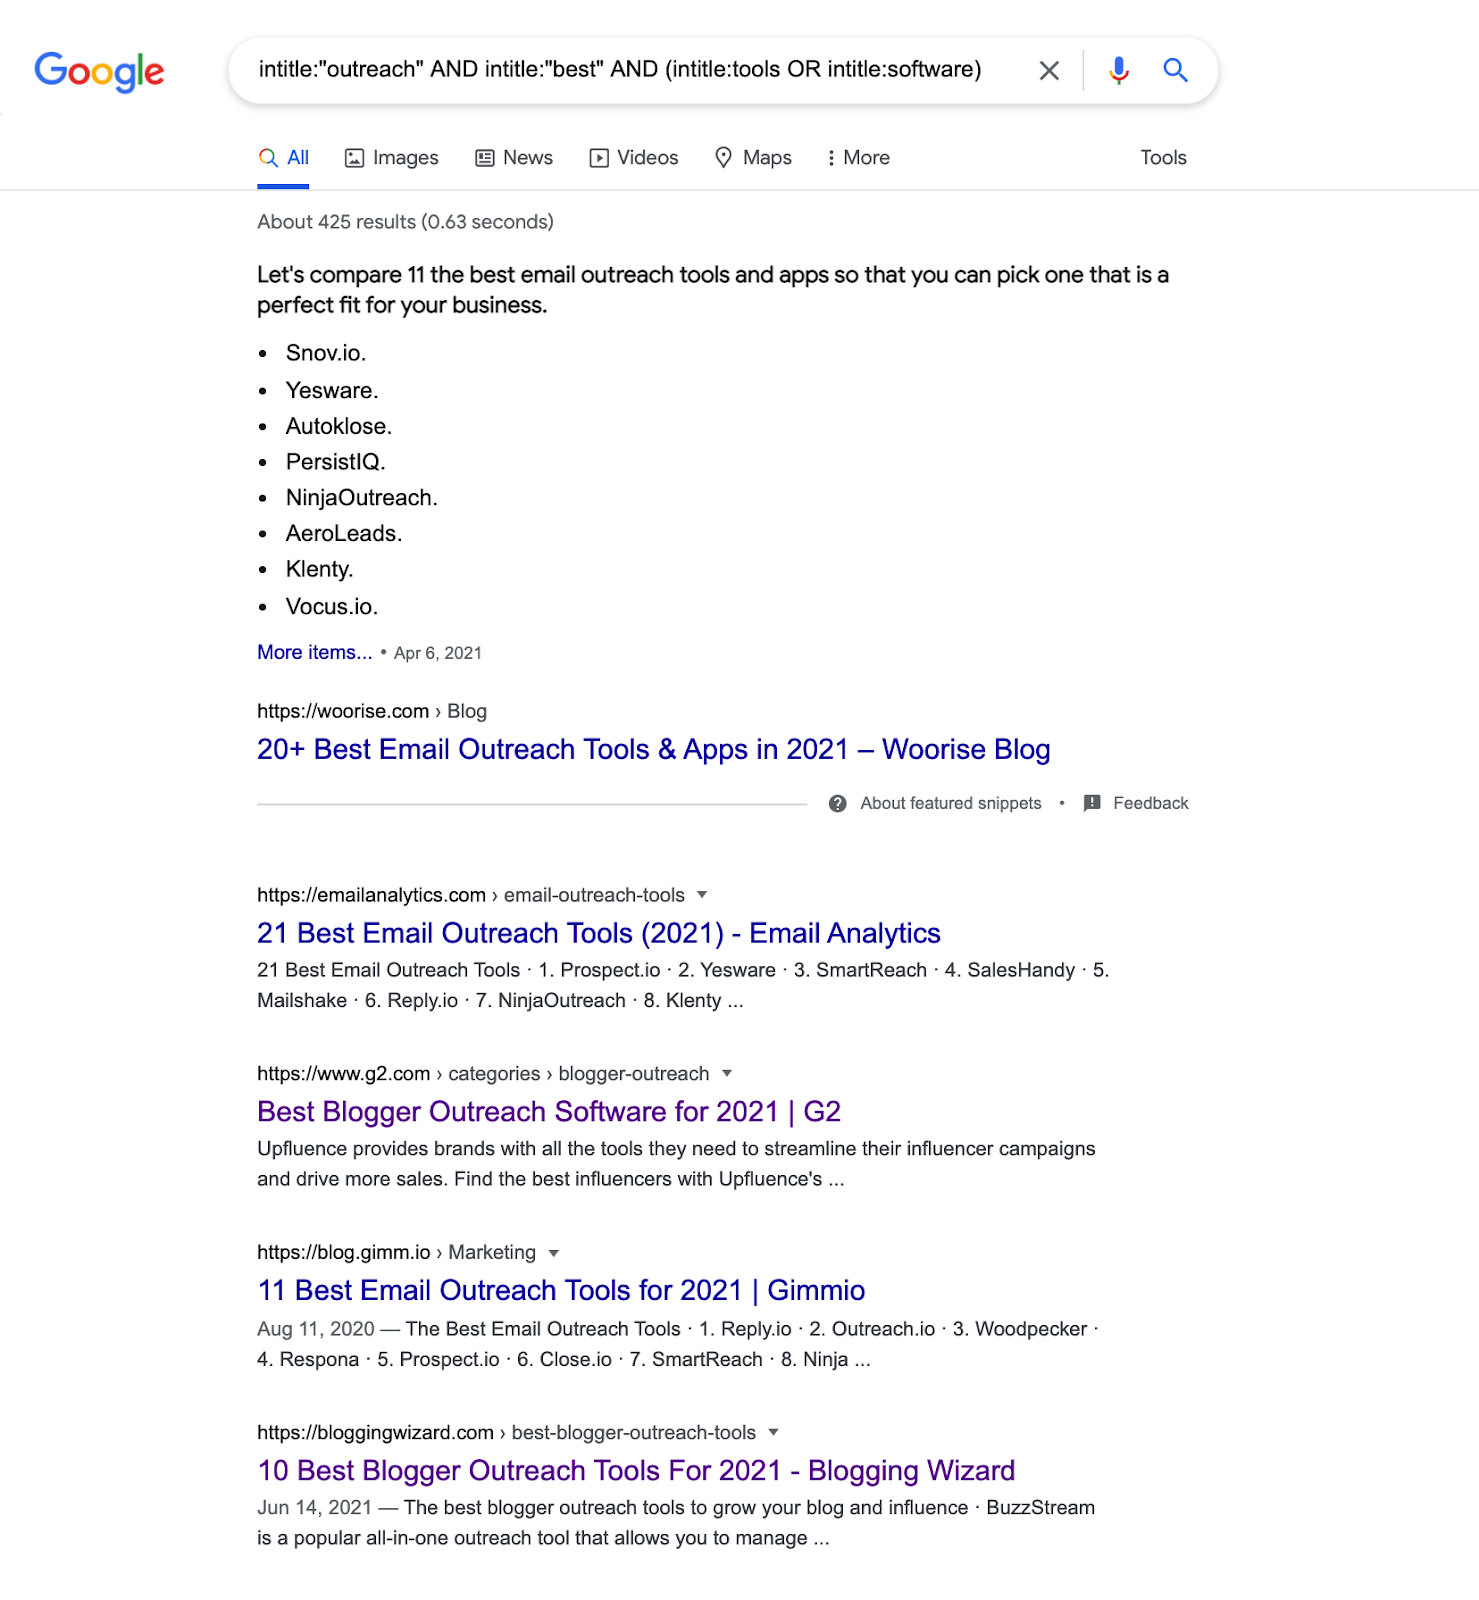Open the Videos results tab
Screen dimensions: 1479x1600
tap(634, 158)
